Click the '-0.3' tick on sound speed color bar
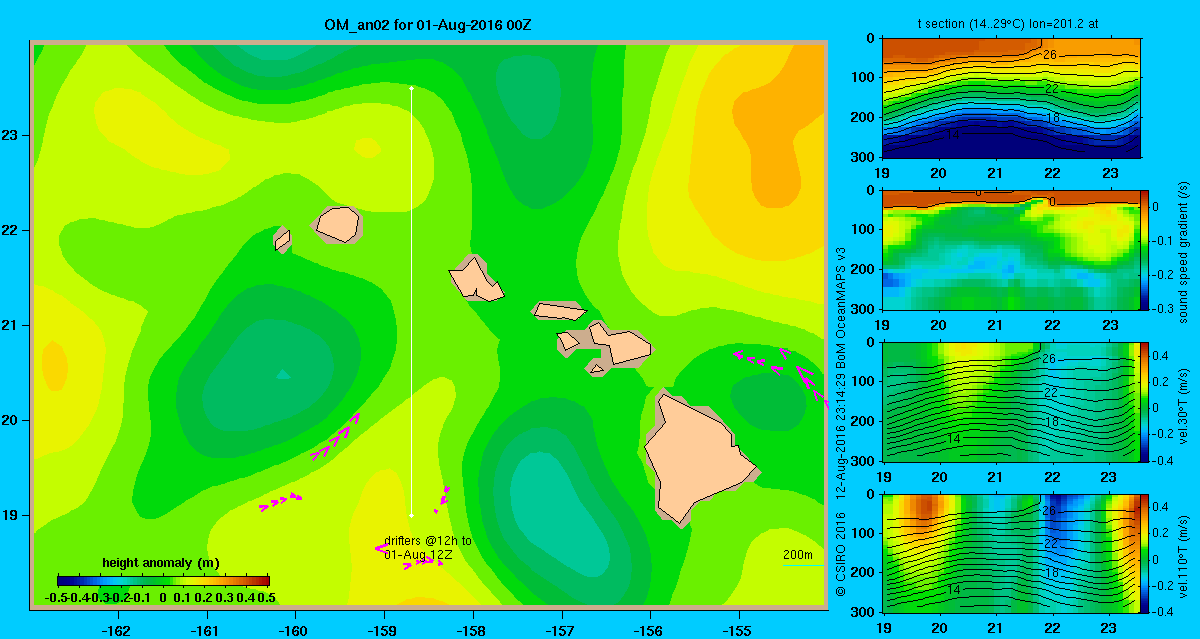The width and height of the screenshot is (1200, 639). click(x=1165, y=308)
